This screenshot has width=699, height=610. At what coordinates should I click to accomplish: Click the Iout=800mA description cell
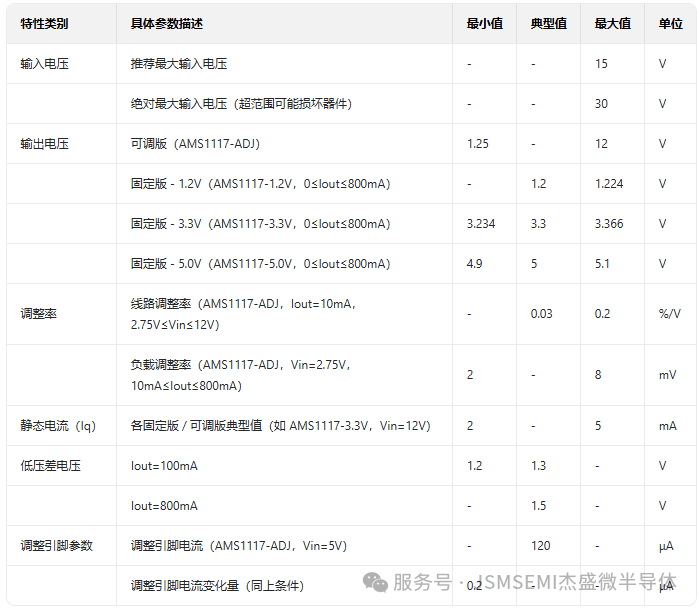pos(164,506)
